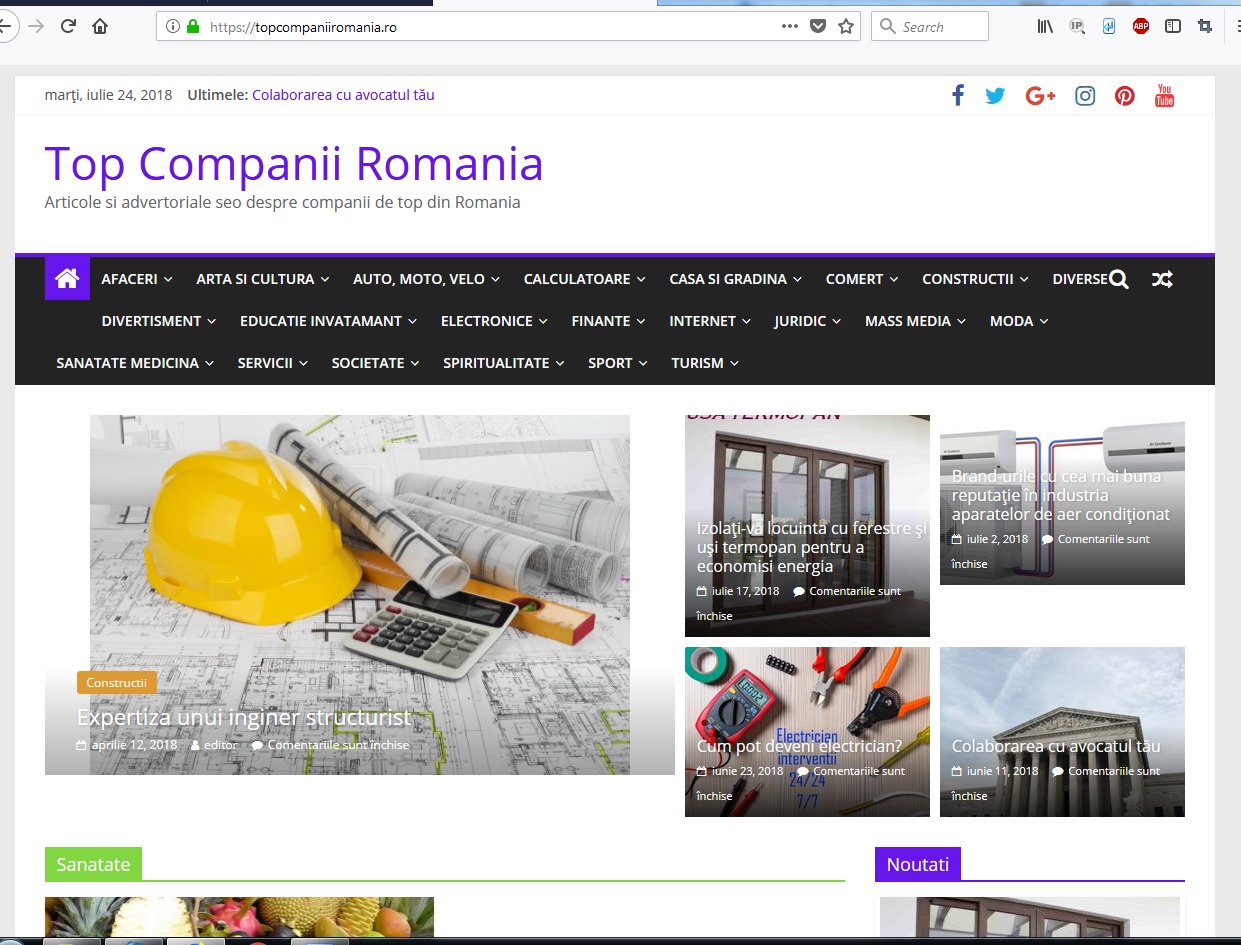
Task: Expand the ARTA SI CULTURA submenu chevron
Action: click(x=324, y=280)
